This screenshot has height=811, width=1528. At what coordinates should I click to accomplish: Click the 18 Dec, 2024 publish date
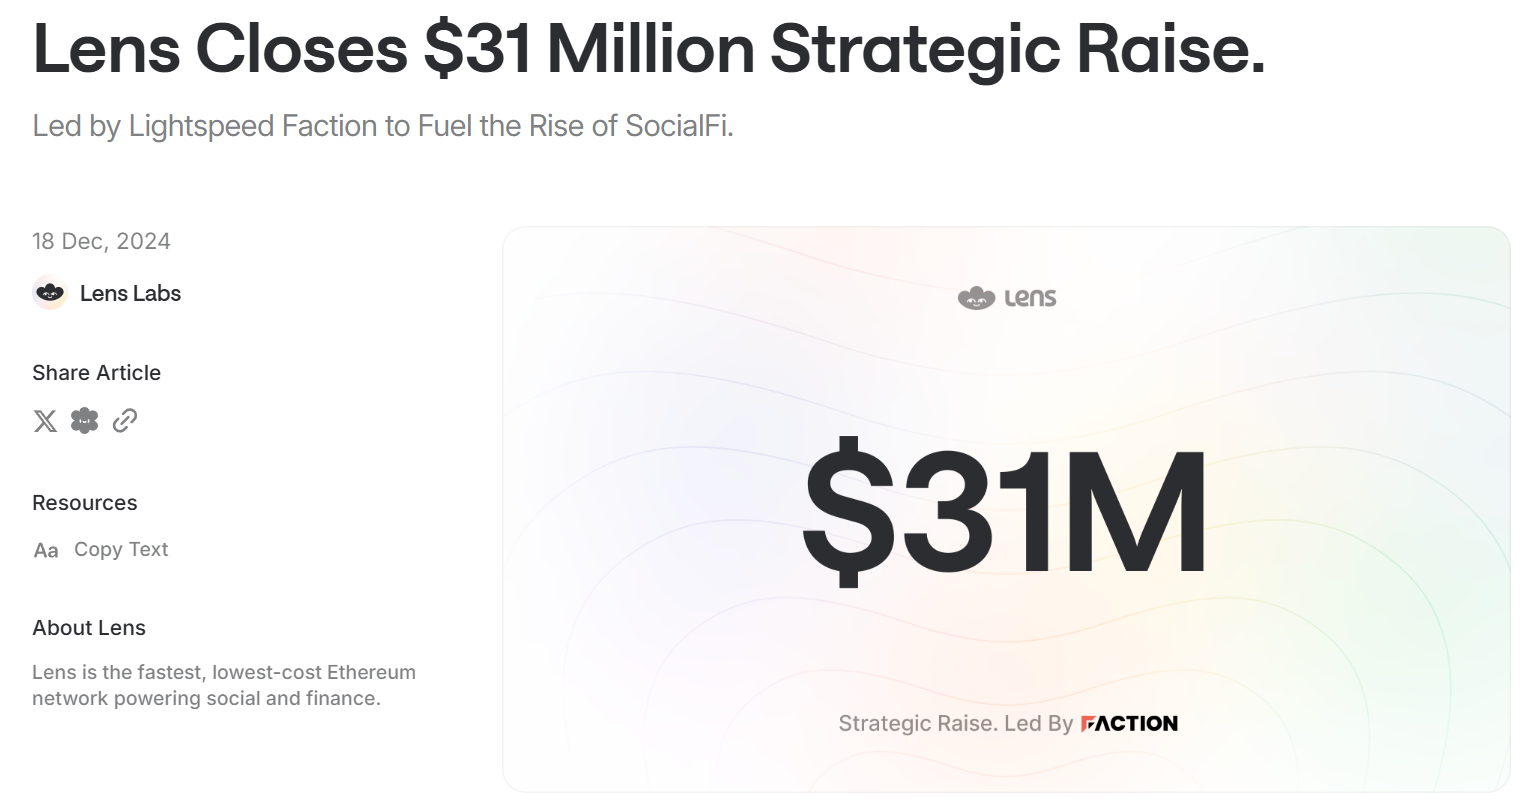(101, 241)
